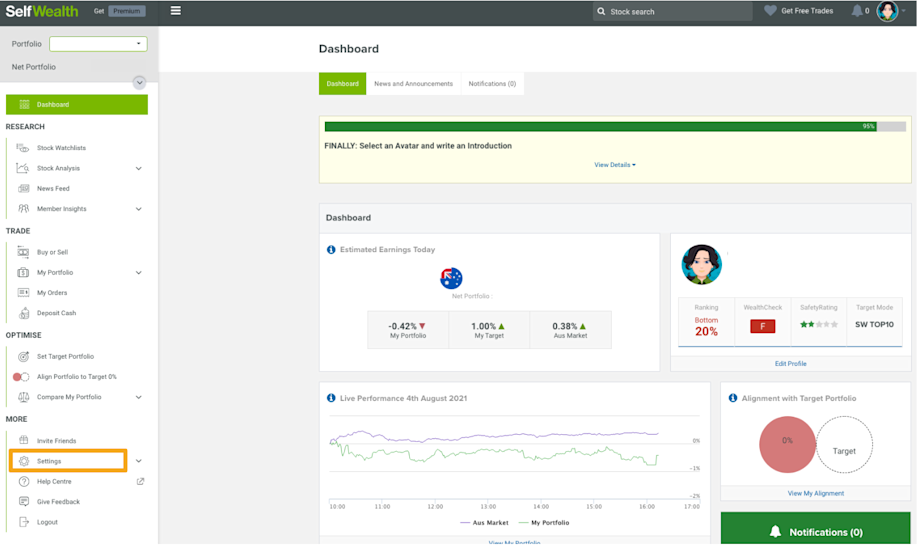Open the notifications bell in top bar

click(857, 11)
